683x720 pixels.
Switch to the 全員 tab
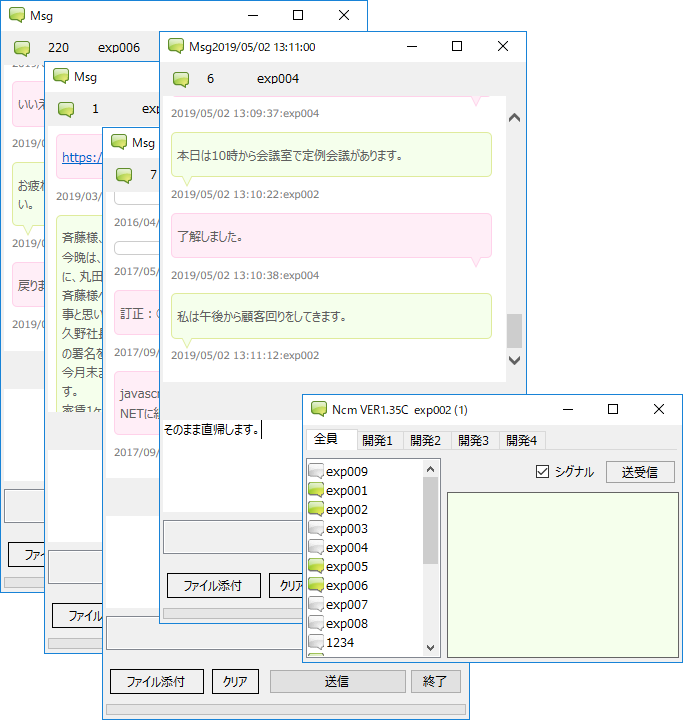point(326,439)
